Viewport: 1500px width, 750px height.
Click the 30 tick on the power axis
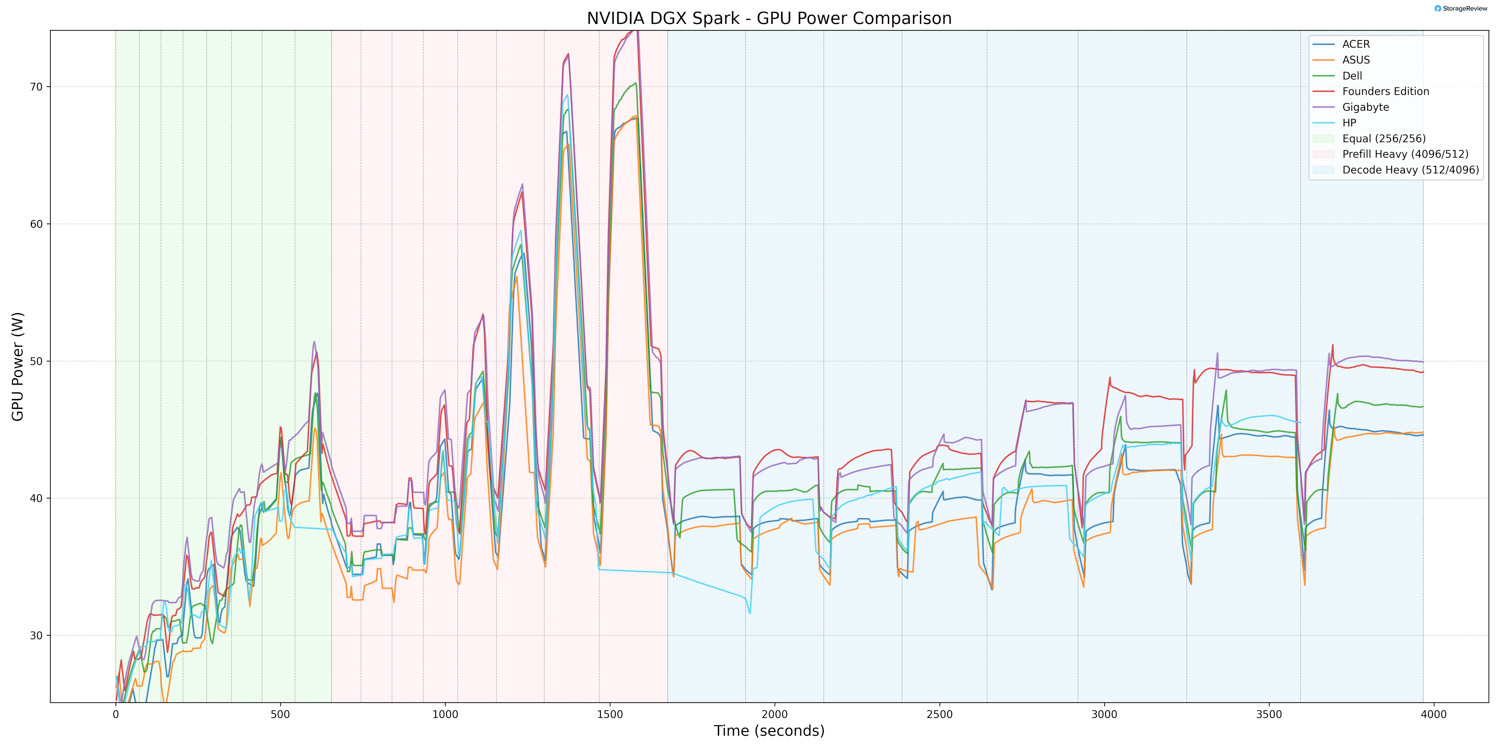[x=37, y=636]
